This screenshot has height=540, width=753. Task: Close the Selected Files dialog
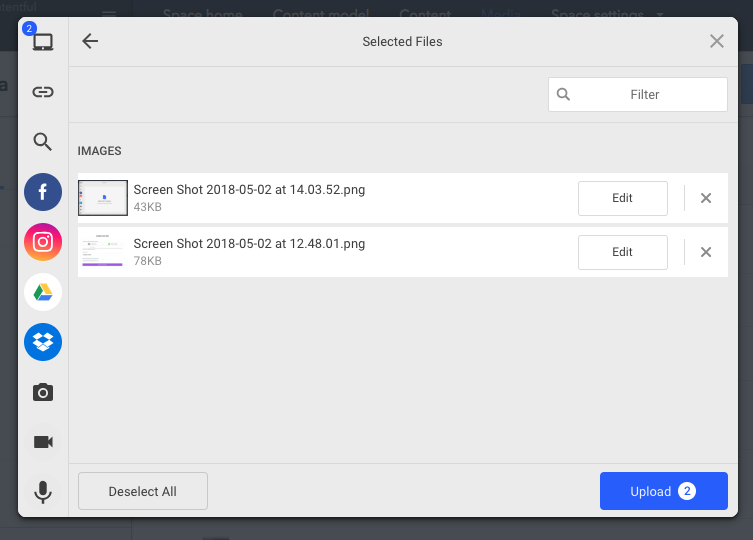coord(717,41)
